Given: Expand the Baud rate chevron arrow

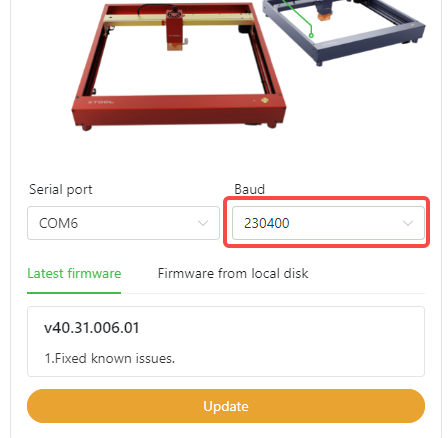Looking at the screenshot, I should coord(408,223).
